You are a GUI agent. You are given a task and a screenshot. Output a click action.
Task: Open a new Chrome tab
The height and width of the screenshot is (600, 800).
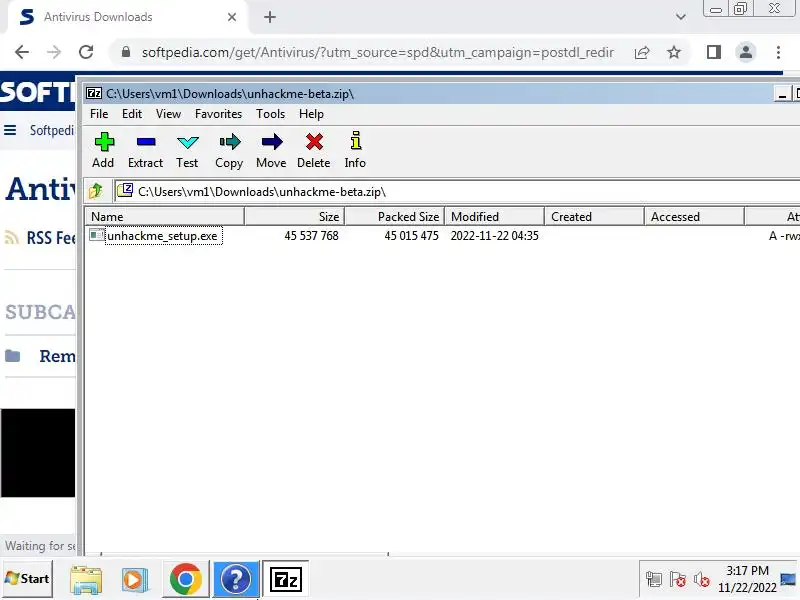tap(270, 17)
